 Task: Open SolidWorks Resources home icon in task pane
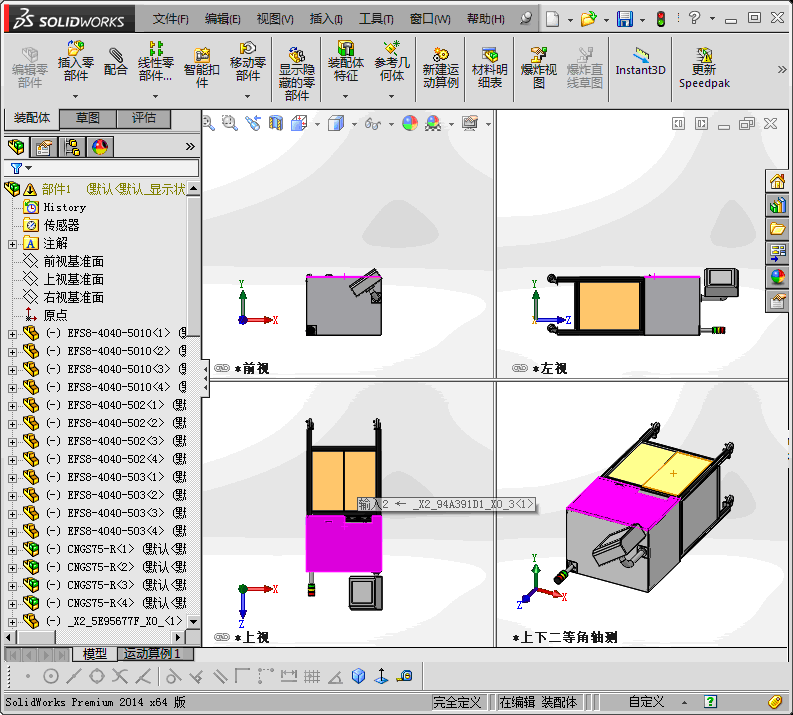pos(777,181)
